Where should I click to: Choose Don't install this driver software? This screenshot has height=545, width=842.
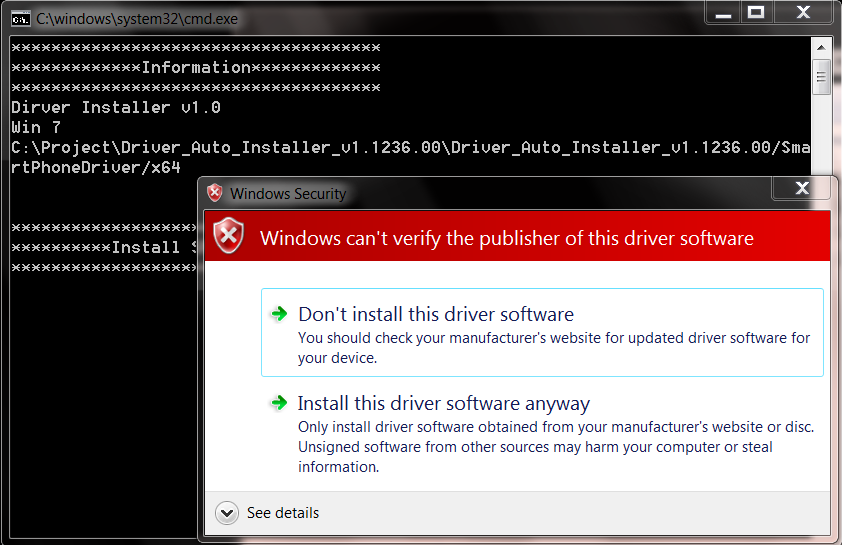pyautogui.click(x=436, y=314)
